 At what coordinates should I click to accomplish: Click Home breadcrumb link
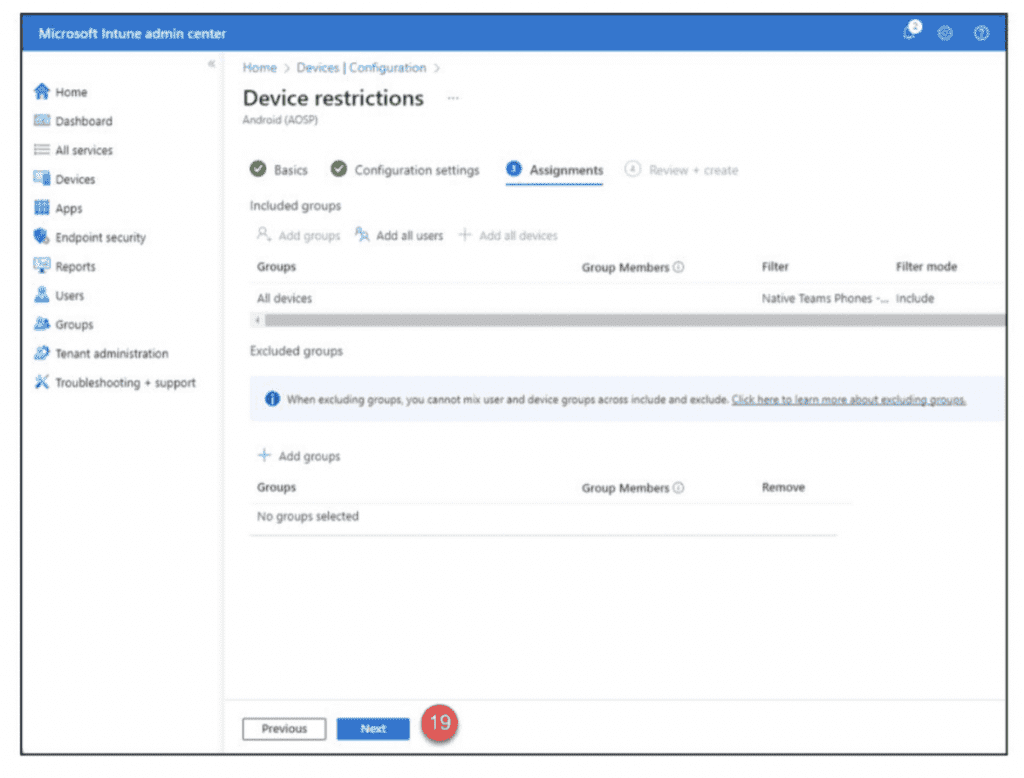(x=259, y=68)
